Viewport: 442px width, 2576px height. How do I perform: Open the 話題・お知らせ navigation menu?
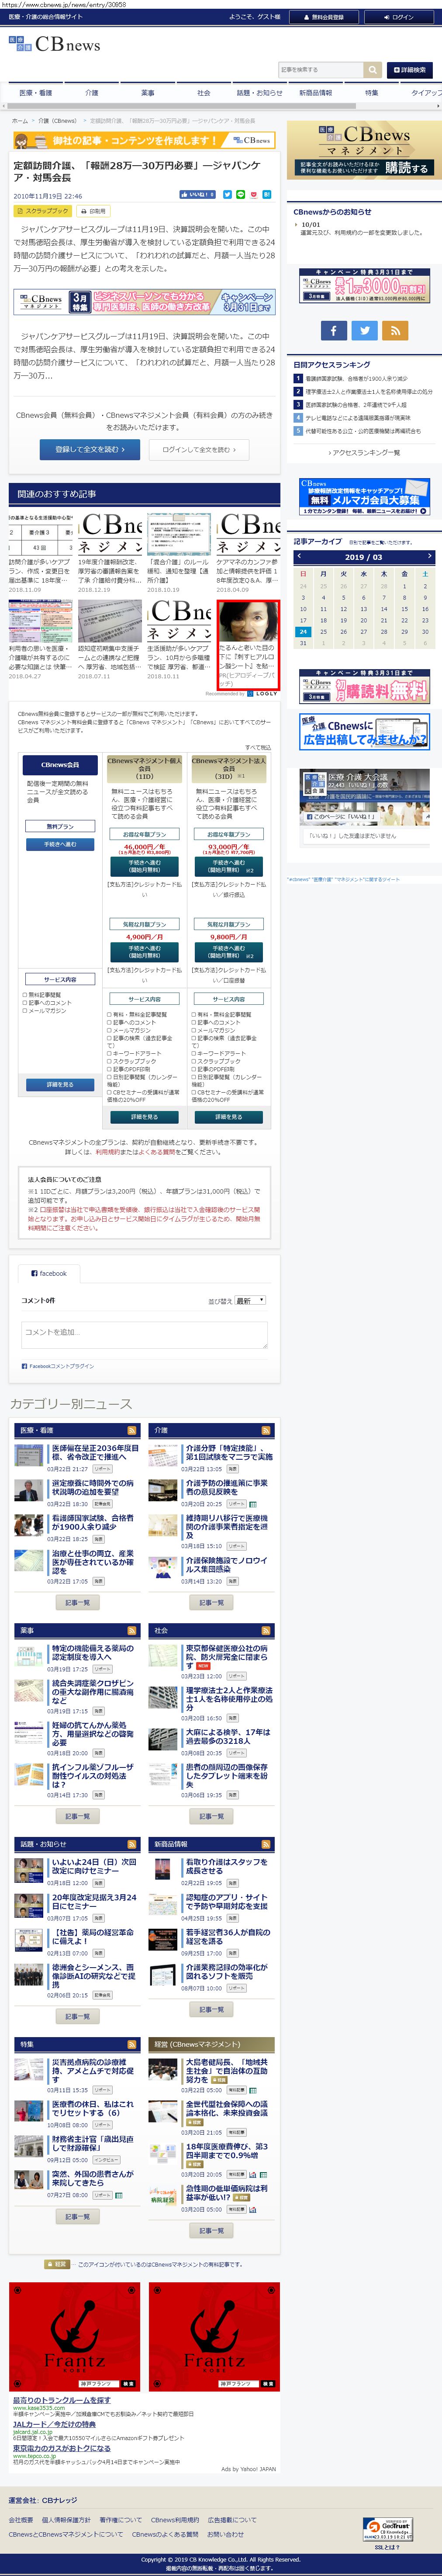260,93
